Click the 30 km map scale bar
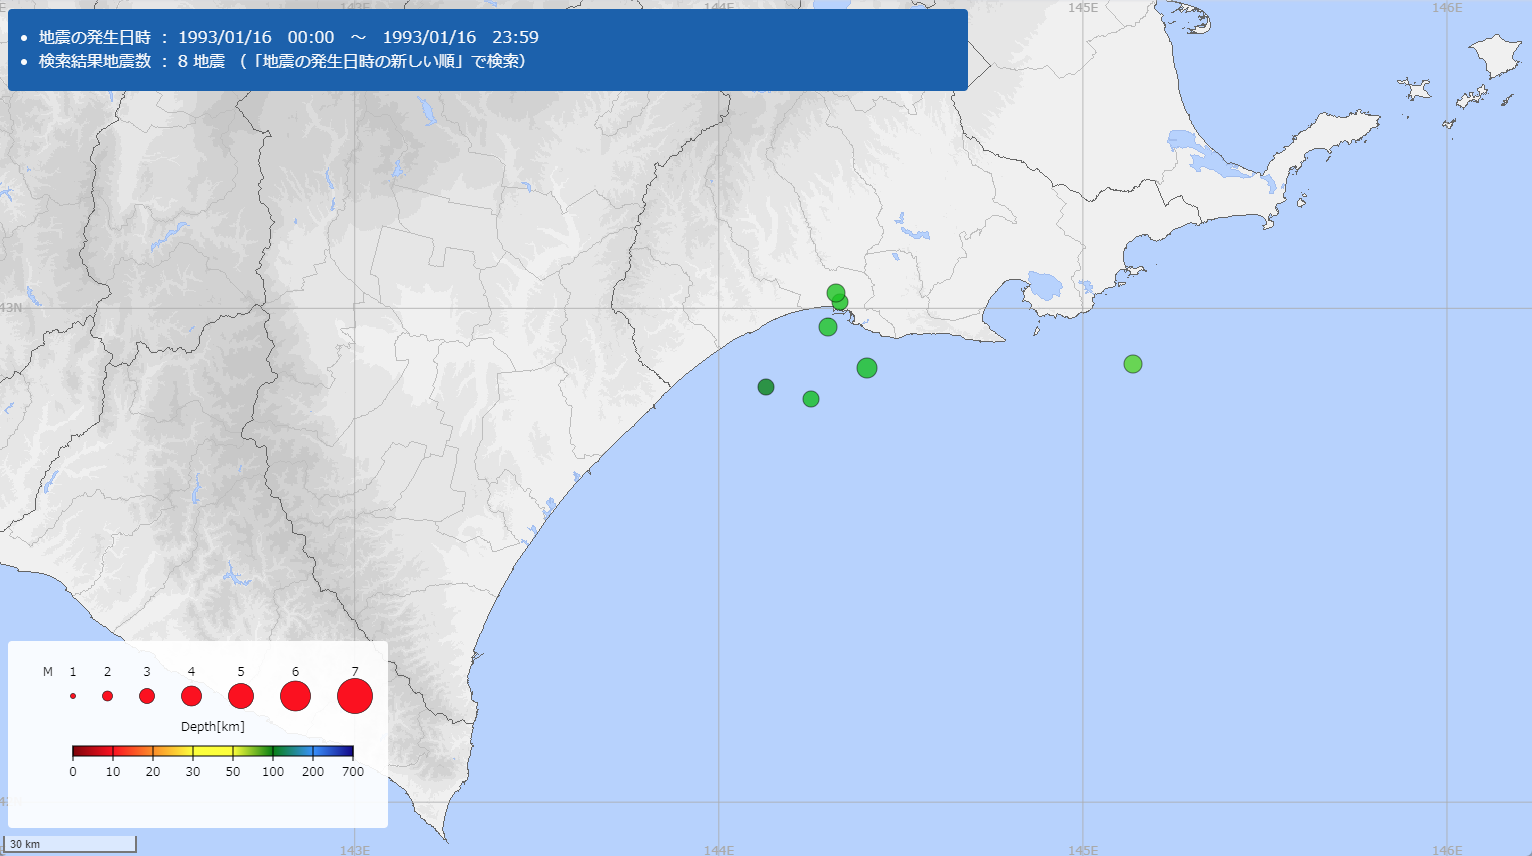The height and width of the screenshot is (856, 1532). click(x=70, y=844)
